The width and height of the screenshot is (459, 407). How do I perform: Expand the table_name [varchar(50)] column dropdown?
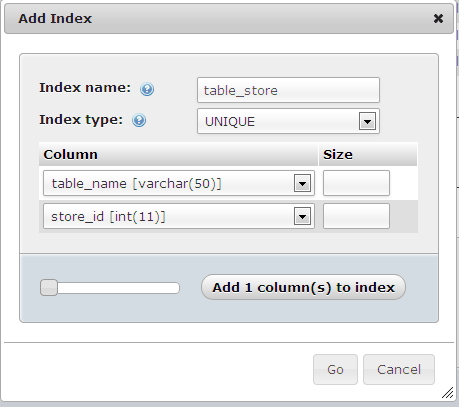click(179, 183)
